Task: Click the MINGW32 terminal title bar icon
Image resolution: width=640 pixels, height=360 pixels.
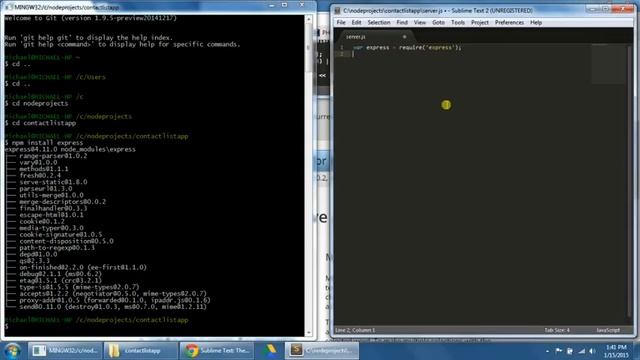Action: coord(8,7)
